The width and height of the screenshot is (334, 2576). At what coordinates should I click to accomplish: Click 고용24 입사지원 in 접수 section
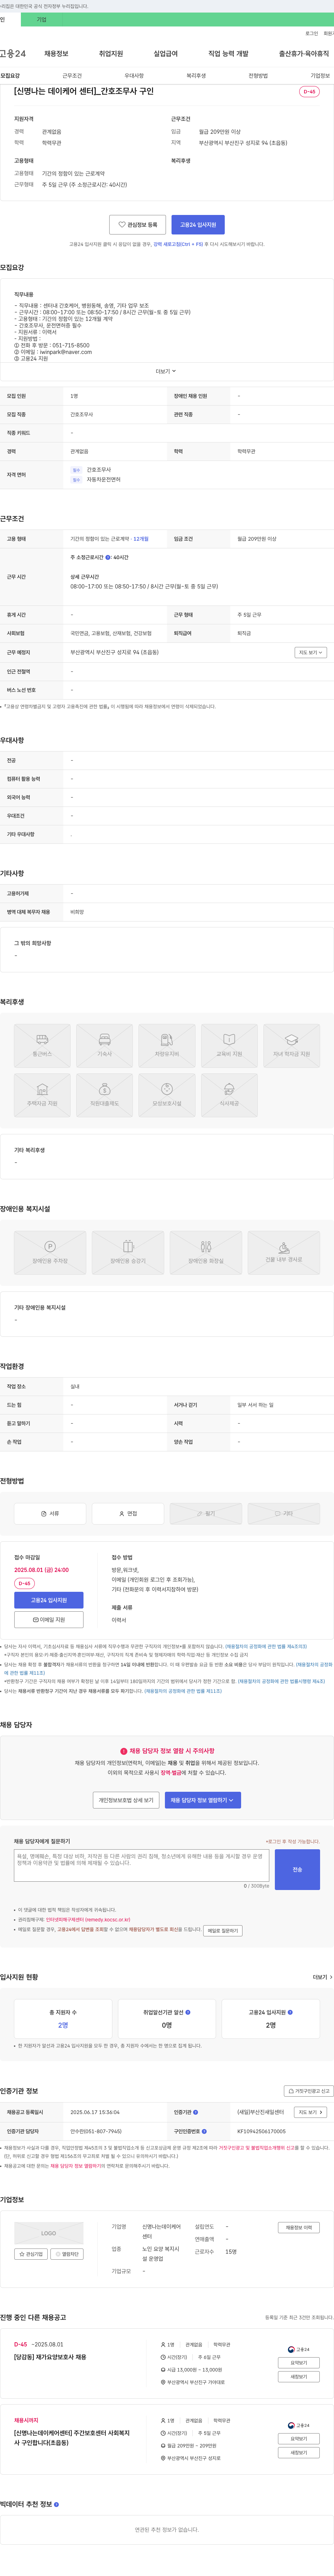tap(49, 1600)
